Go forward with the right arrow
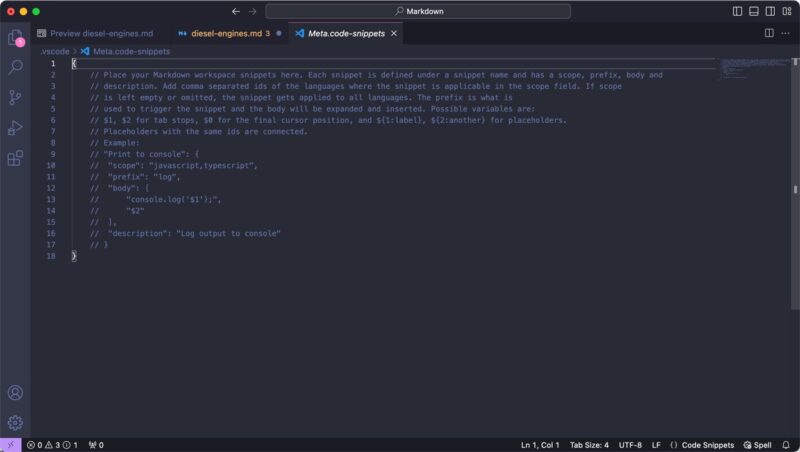This screenshot has height=452, width=800. (x=253, y=11)
